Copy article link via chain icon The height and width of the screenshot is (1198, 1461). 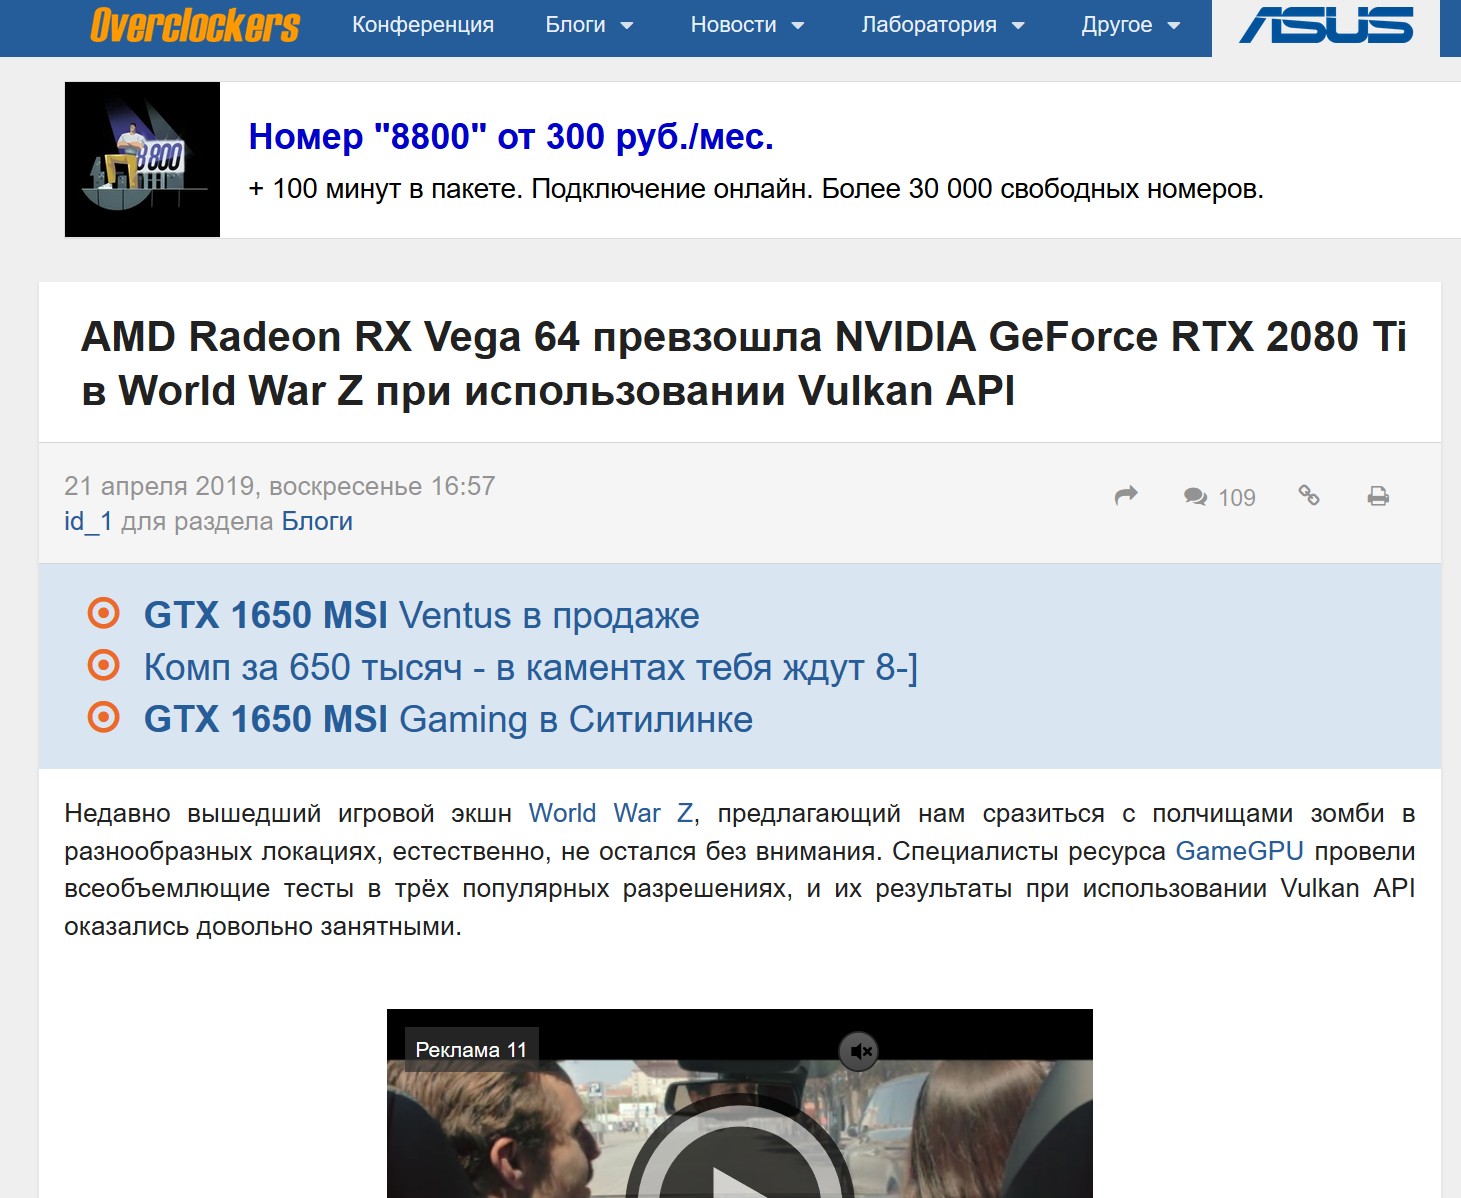pyautogui.click(x=1309, y=495)
